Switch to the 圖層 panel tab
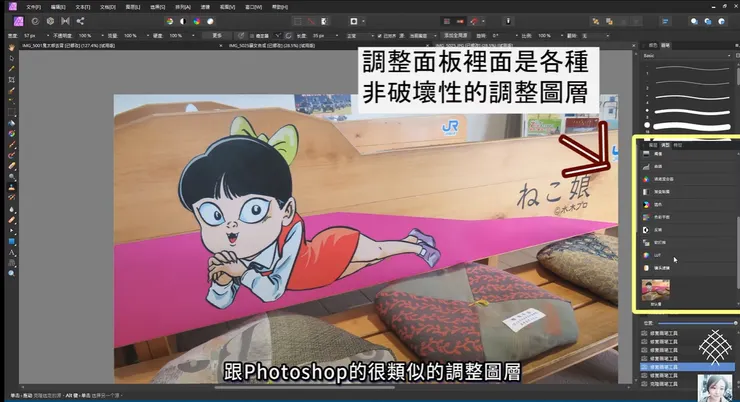Screen dimensions: 740x402 click(653, 145)
